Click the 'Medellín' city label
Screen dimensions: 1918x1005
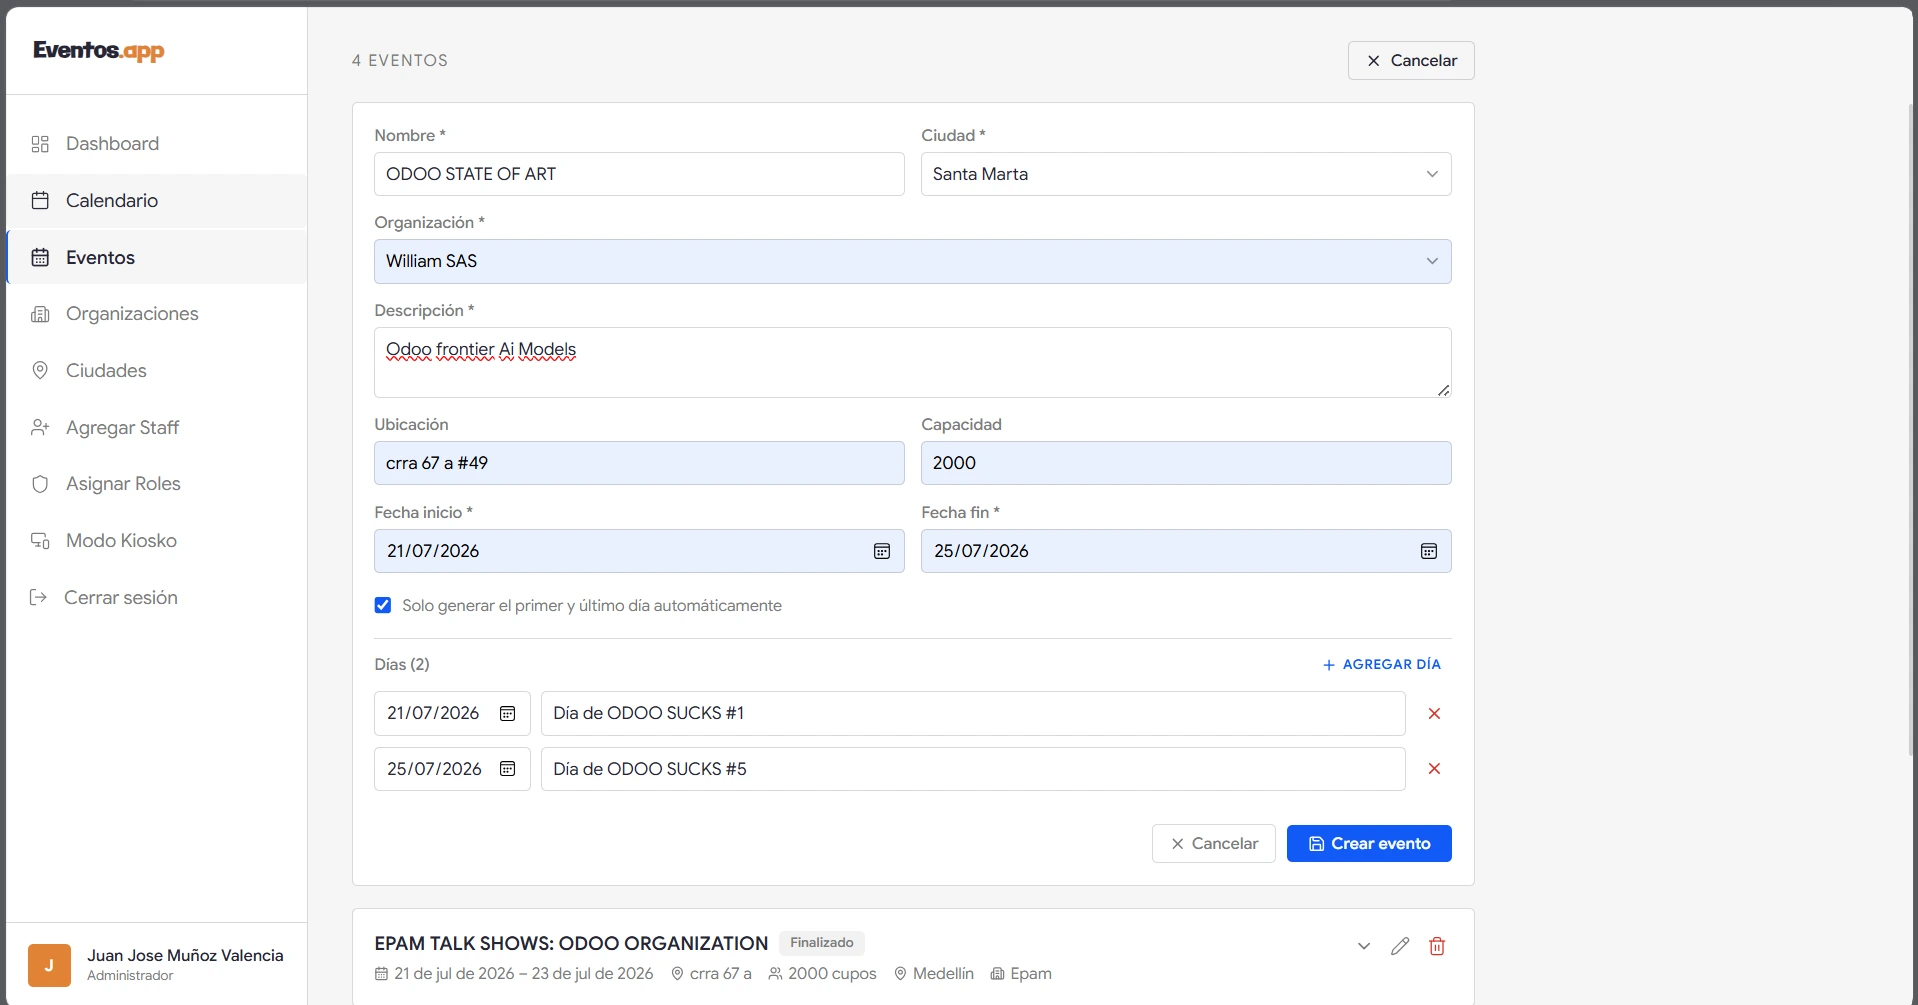tap(943, 974)
